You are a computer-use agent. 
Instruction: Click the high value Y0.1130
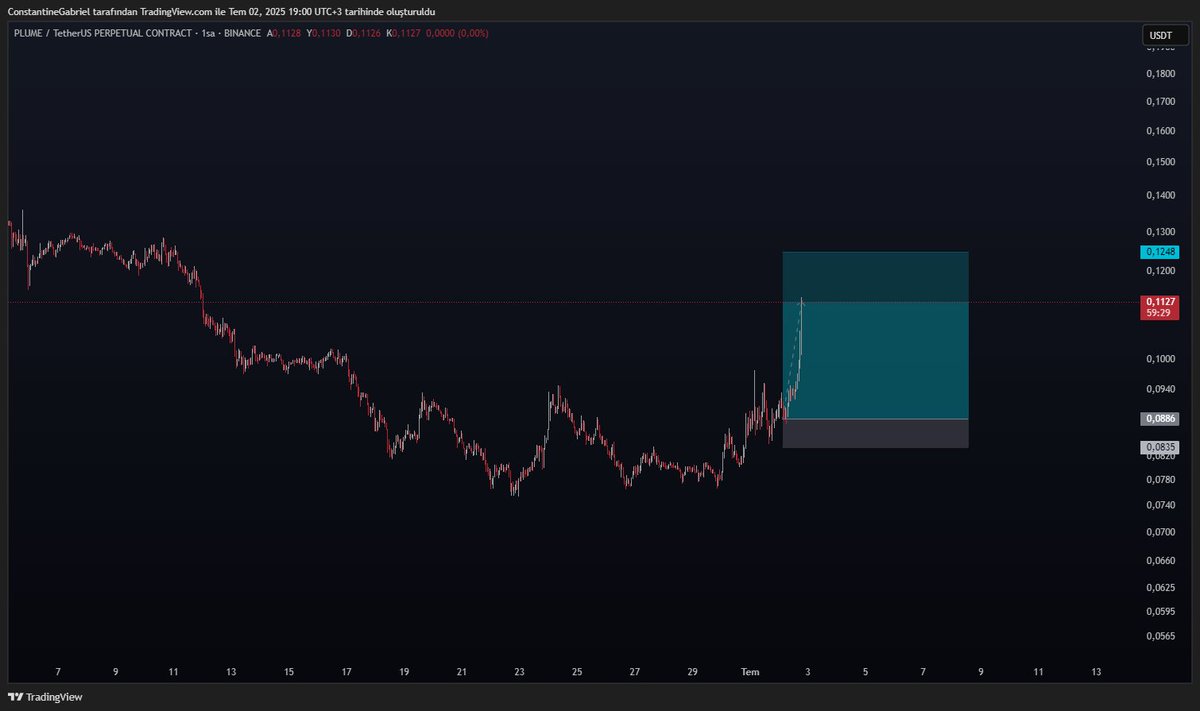[324, 33]
